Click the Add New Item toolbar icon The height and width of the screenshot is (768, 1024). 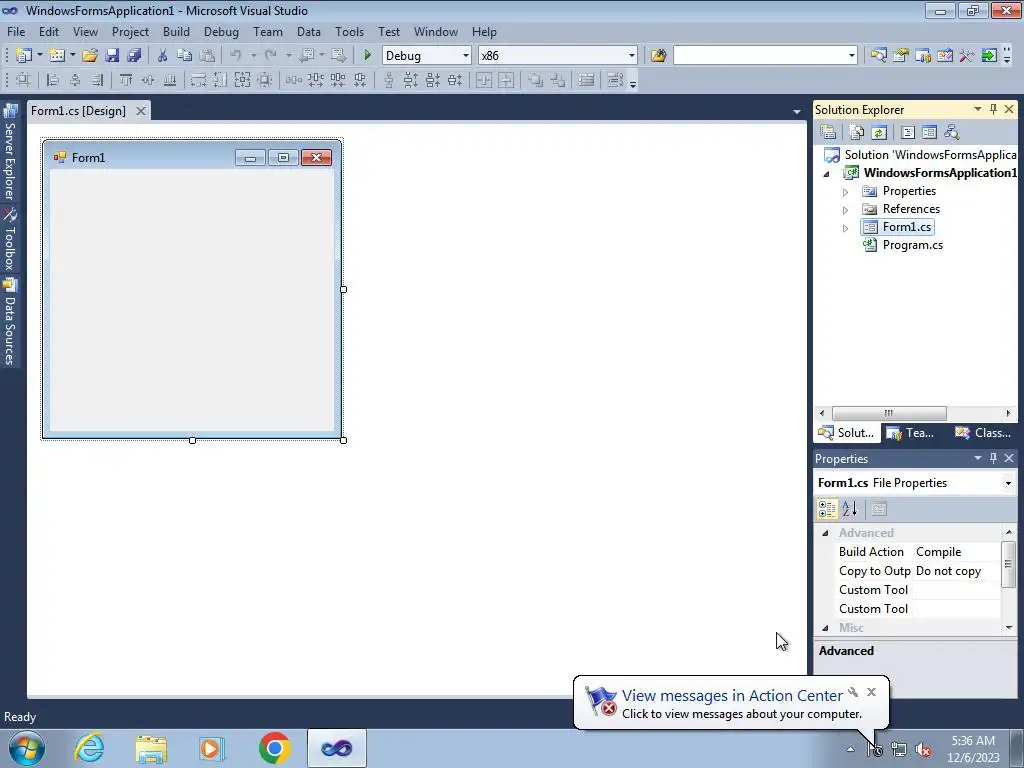[x=57, y=56]
